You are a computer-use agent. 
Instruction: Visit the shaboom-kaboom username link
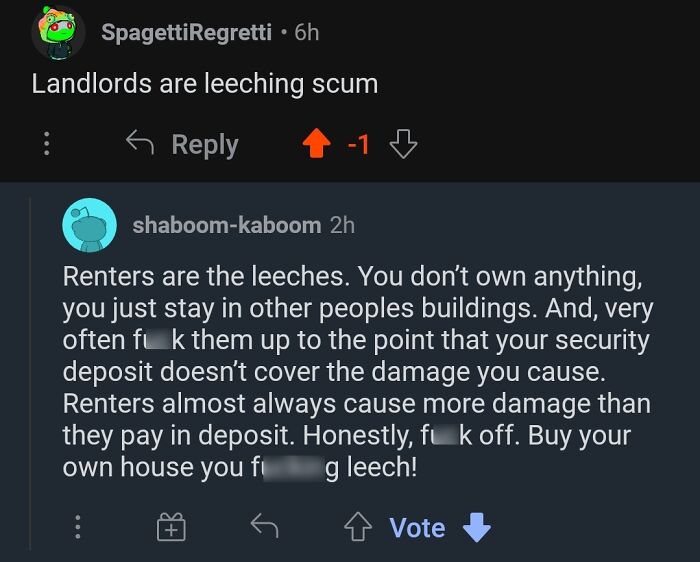[227, 224]
